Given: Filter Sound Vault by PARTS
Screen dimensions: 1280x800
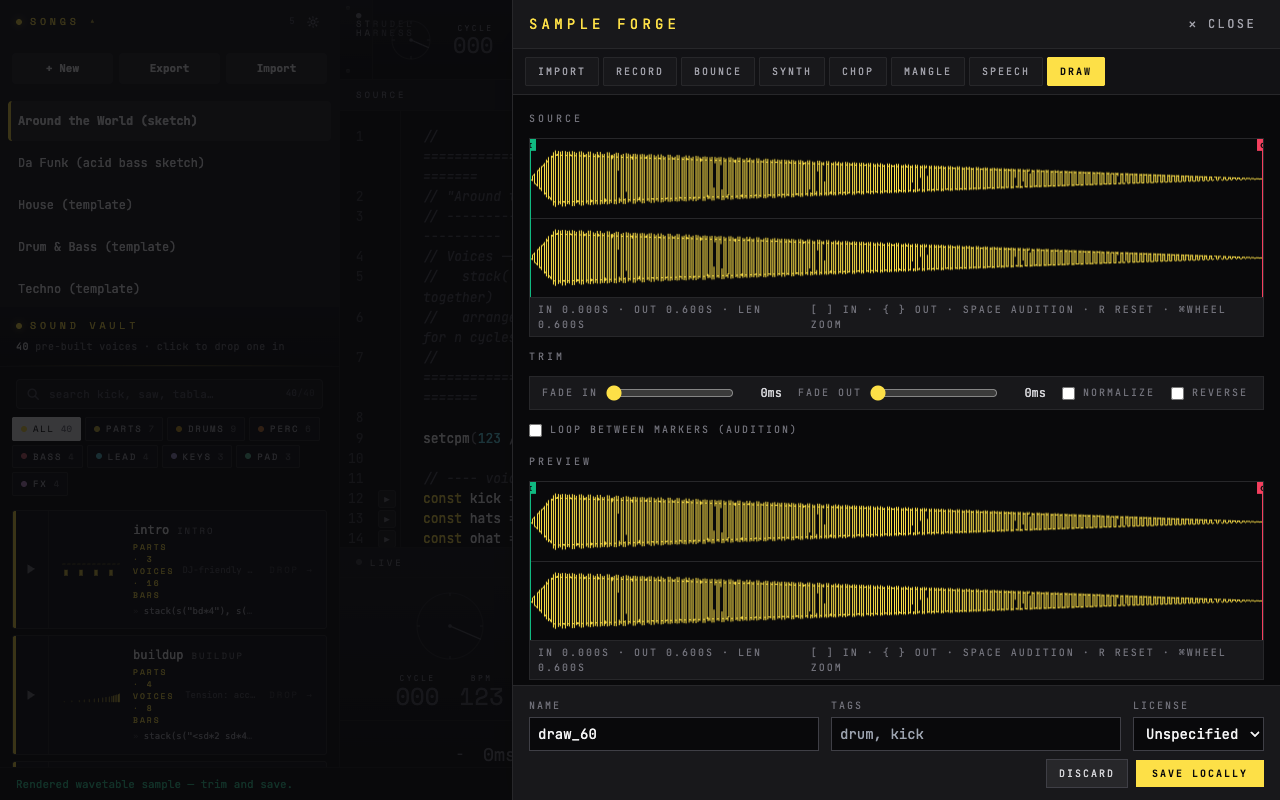Looking at the screenshot, I should point(124,429).
